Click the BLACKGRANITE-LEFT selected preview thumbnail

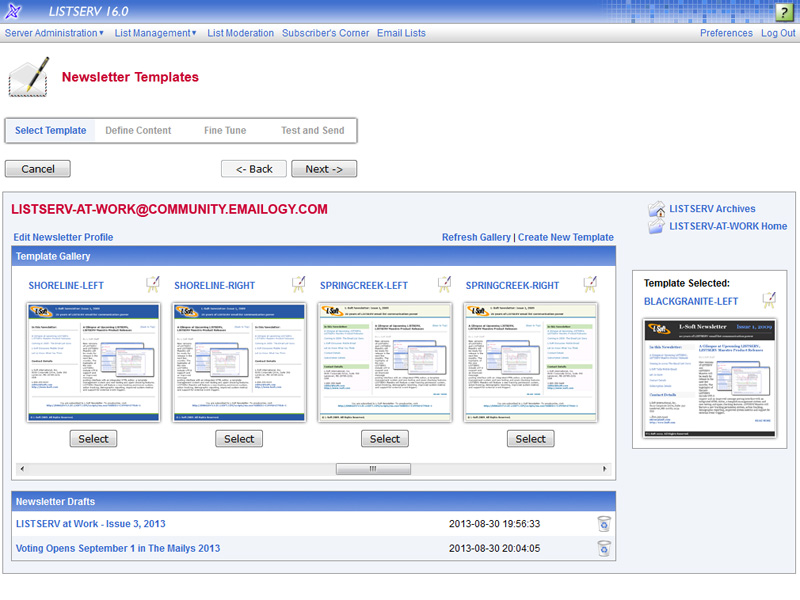pyautogui.click(x=710, y=378)
